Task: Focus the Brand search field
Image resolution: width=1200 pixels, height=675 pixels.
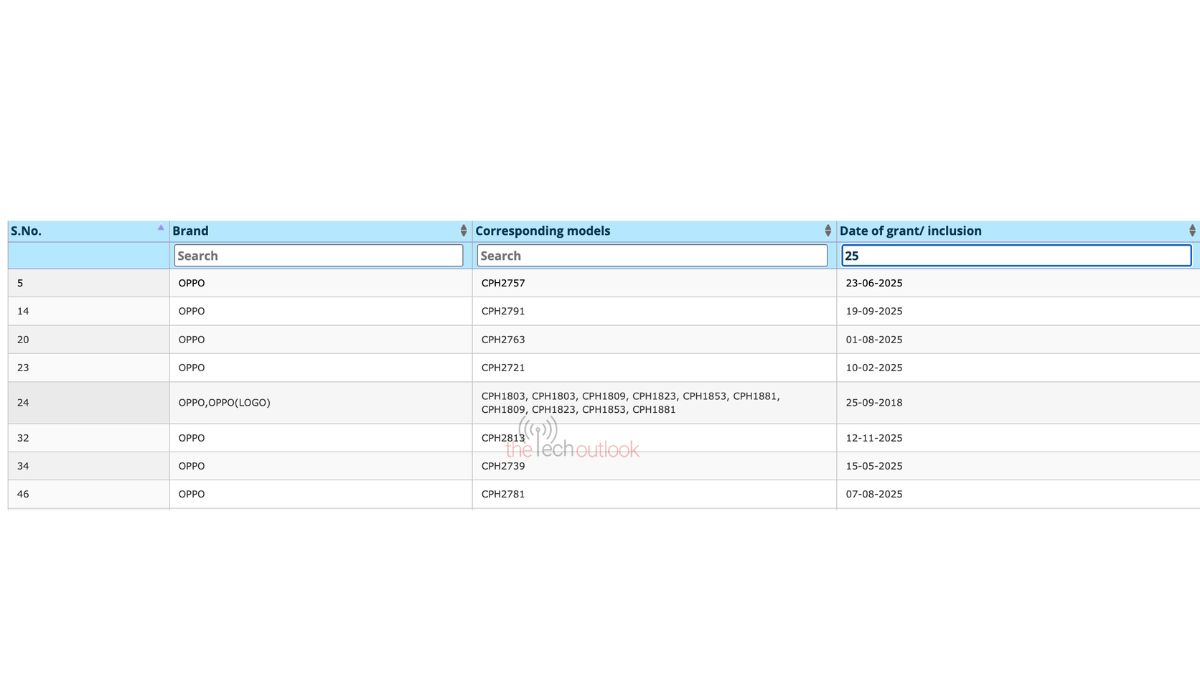Action: click(x=318, y=256)
